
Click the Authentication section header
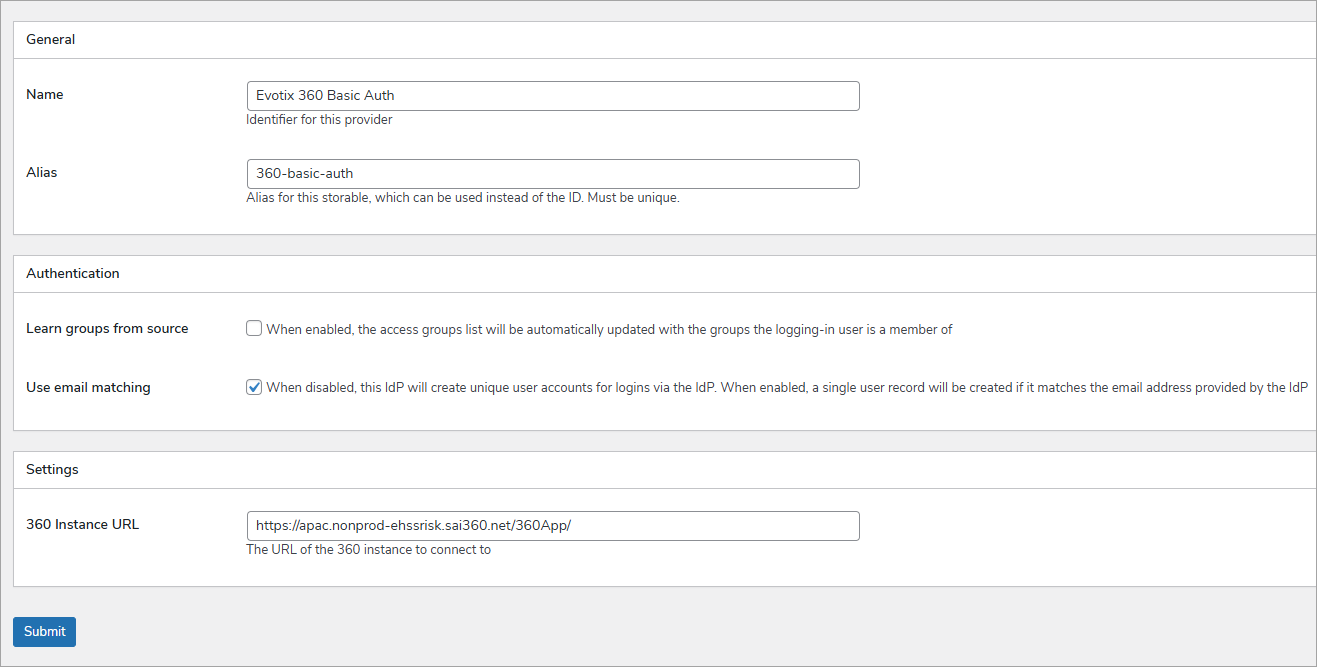72,273
